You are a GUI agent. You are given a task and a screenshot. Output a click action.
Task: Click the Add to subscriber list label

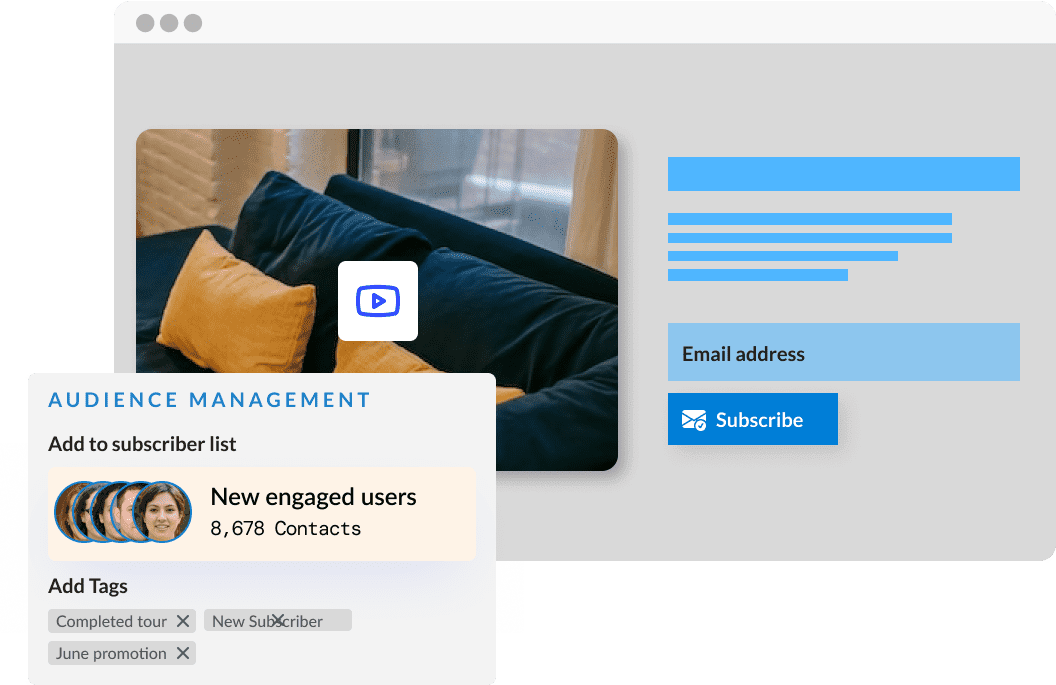click(x=142, y=444)
